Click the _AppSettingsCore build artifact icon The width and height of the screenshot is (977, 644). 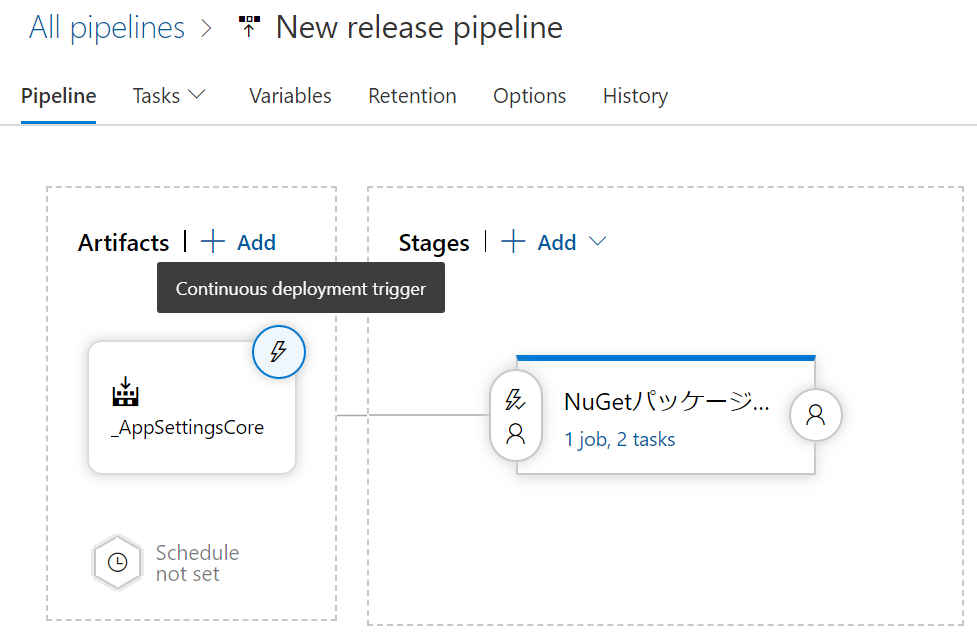124,393
